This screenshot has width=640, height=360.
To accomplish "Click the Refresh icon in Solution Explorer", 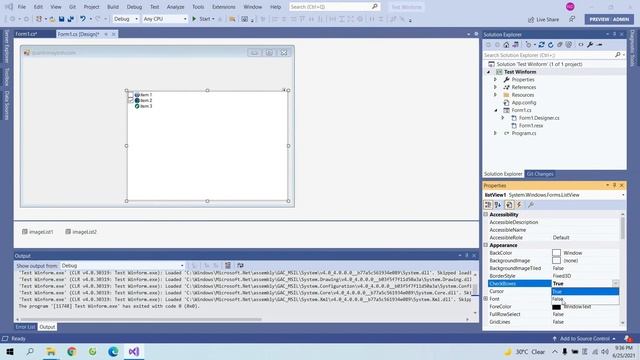I will click(x=550, y=44).
